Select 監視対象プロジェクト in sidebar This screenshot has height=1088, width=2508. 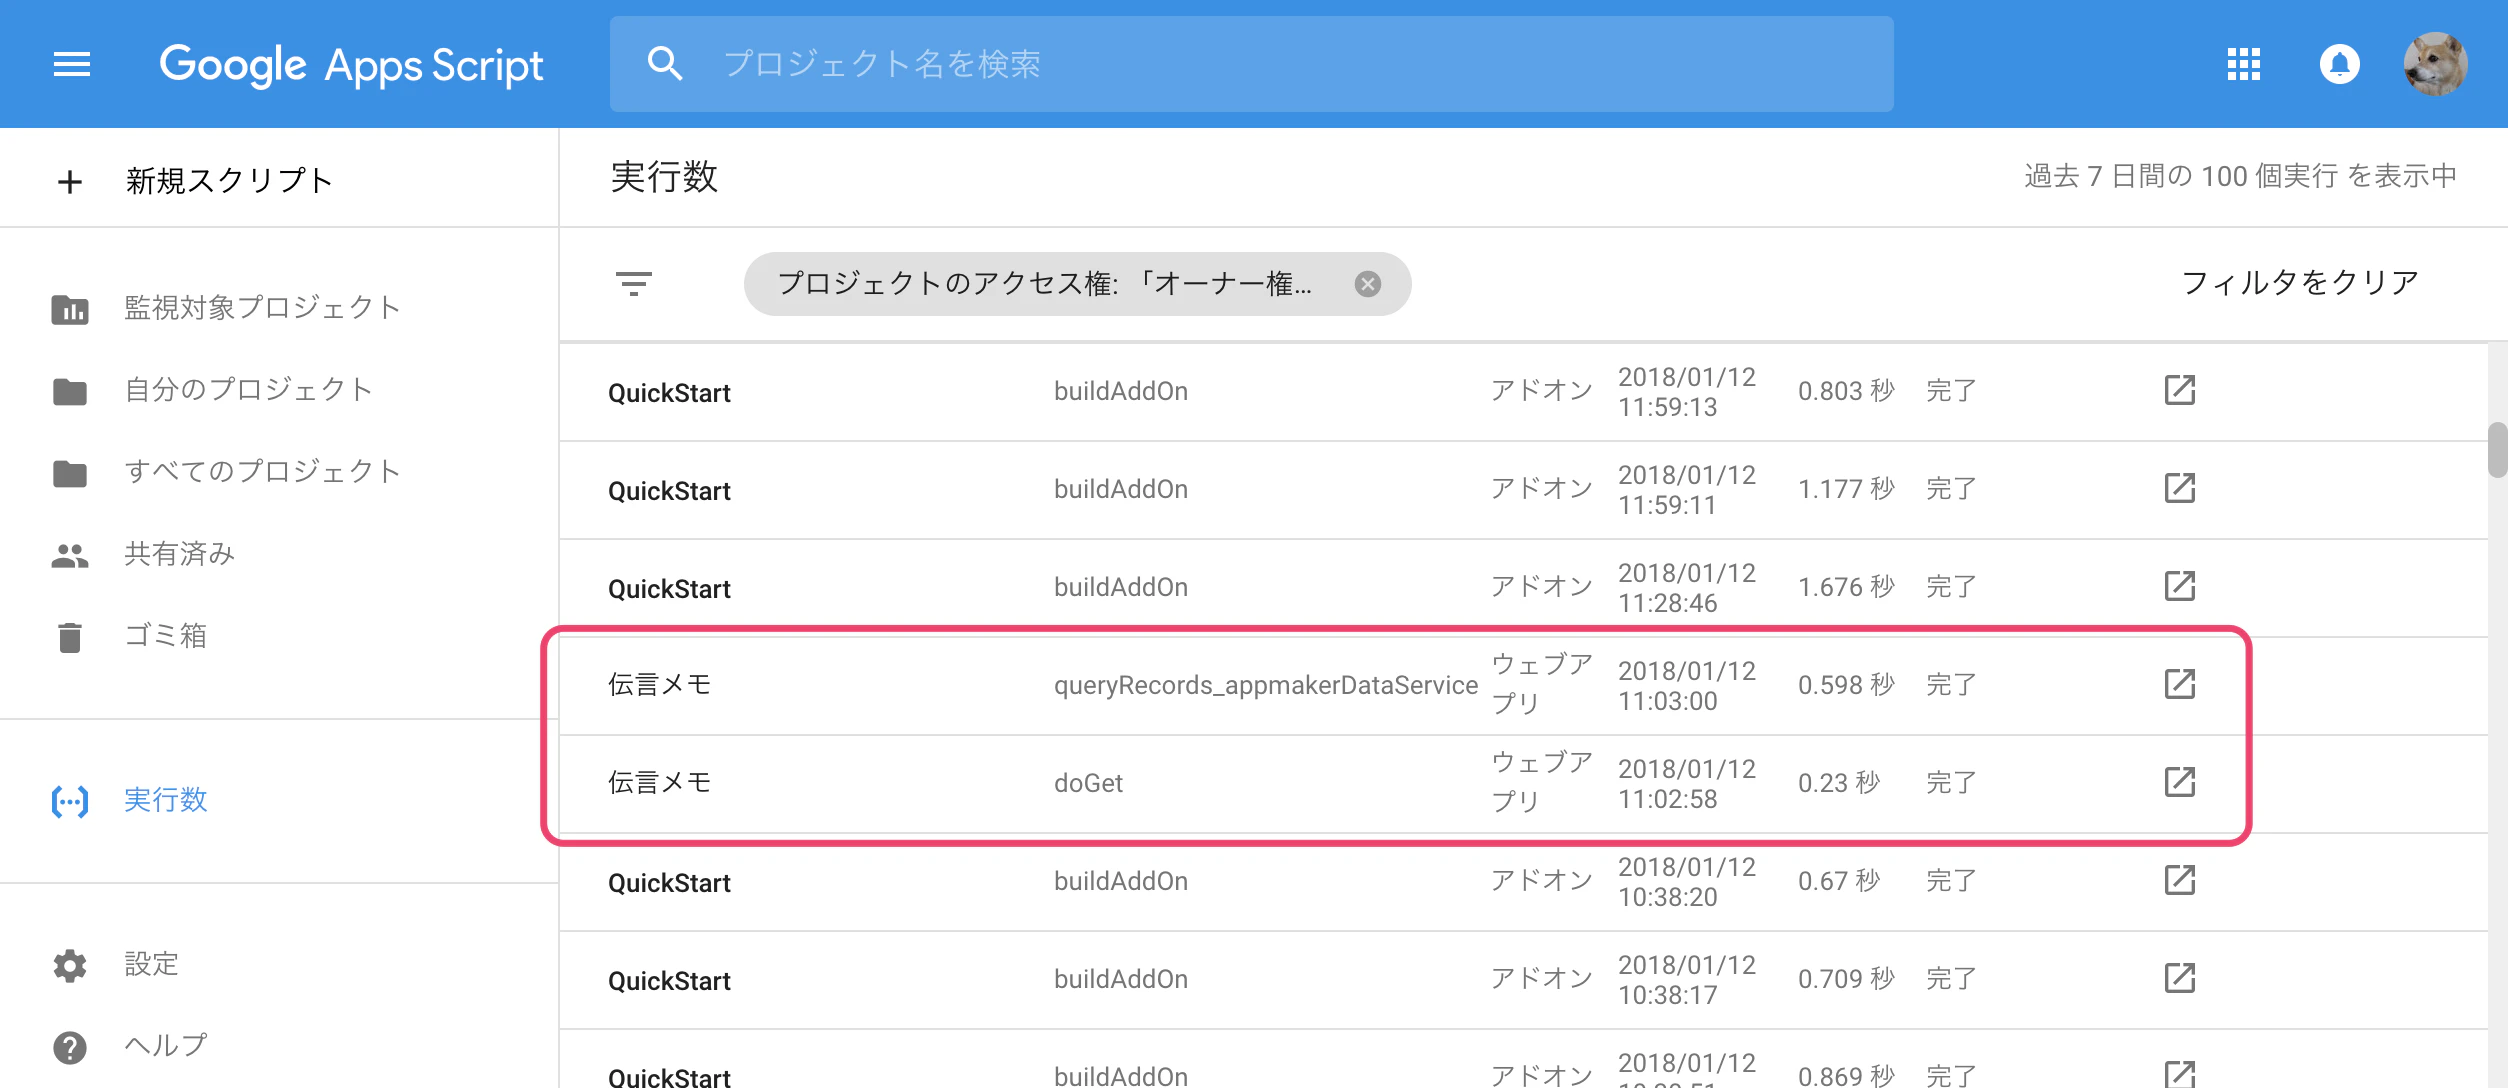click(x=262, y=308)
